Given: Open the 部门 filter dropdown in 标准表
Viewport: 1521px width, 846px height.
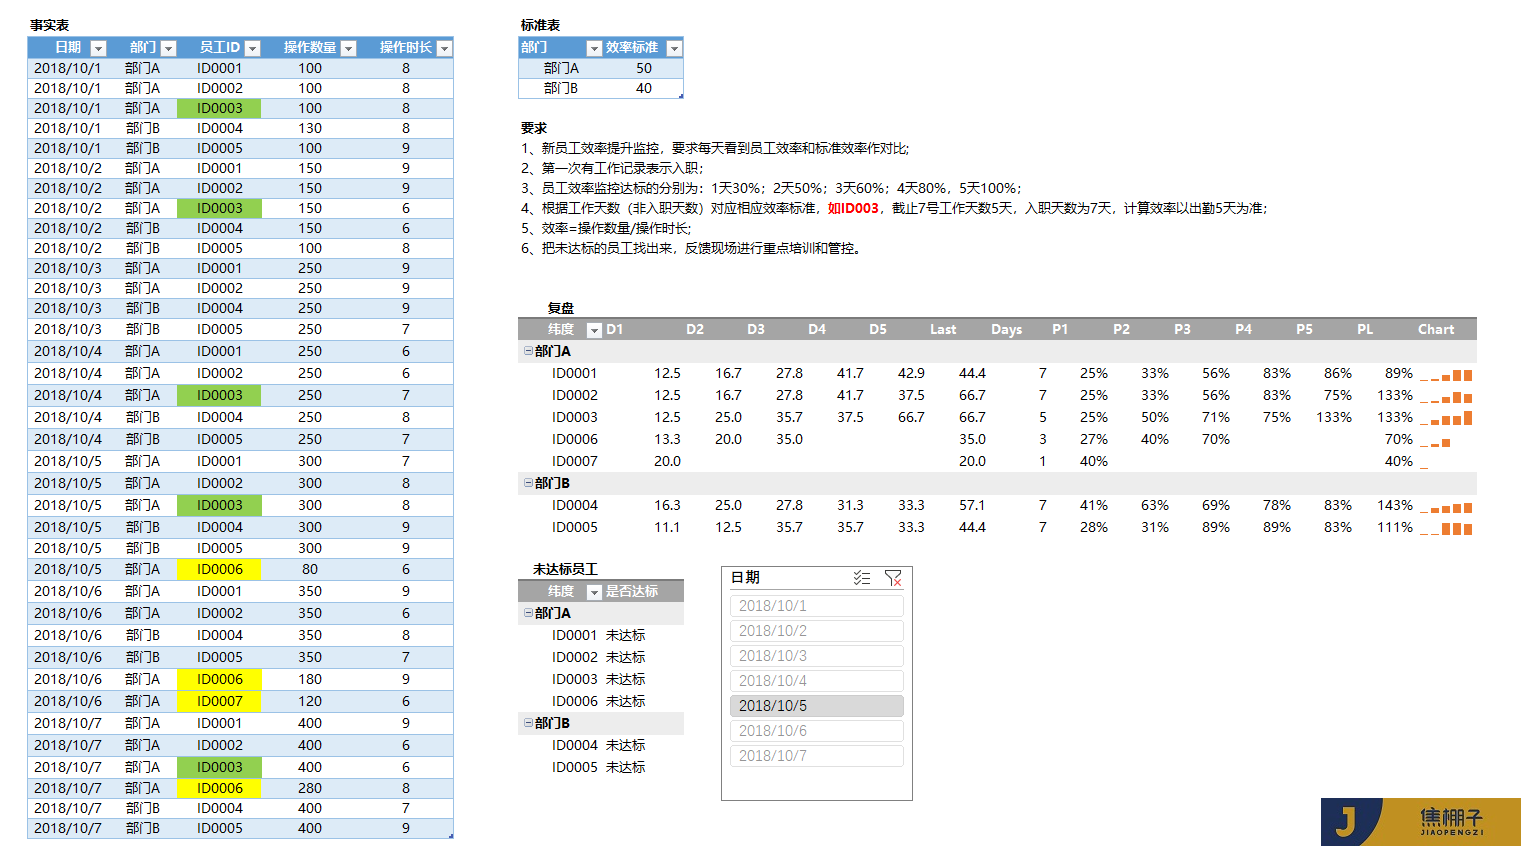Looking at the screenshot, I should point(594,48).
